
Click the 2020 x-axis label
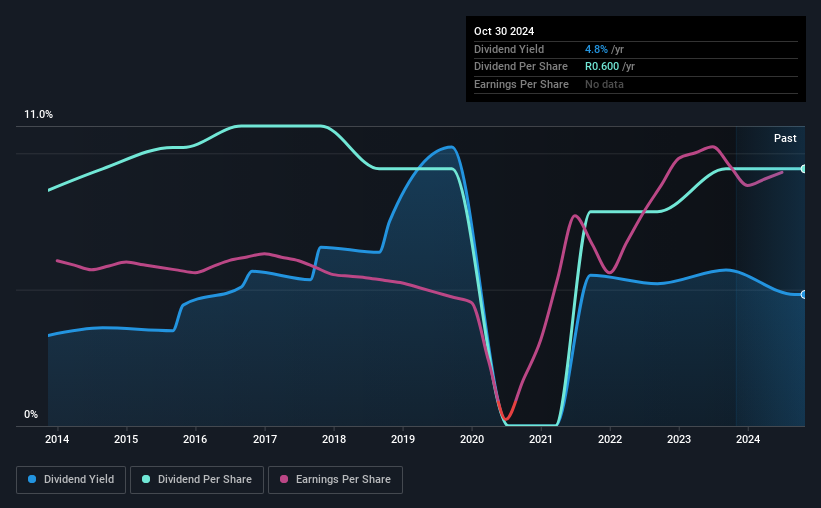(472, 439)
